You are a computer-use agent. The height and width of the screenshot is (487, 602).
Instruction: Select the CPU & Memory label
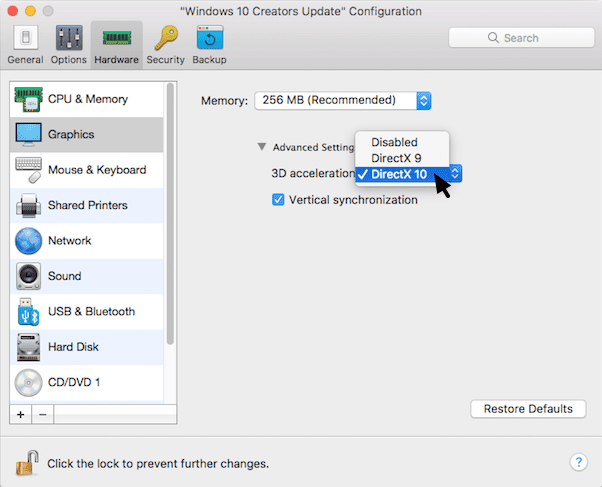point(88,99)
